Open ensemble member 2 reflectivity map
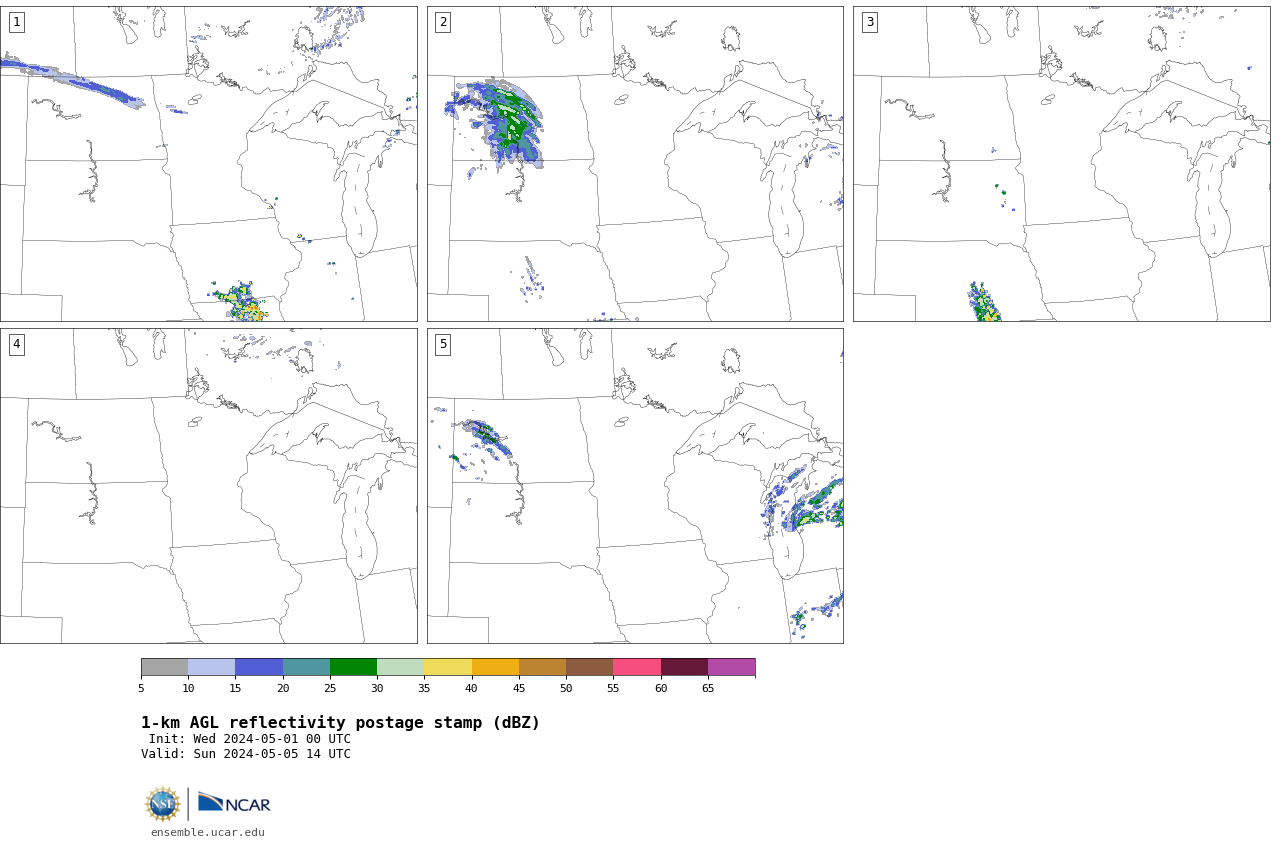Viewport: 1280px width, 844px height. [x=635, y=164]
